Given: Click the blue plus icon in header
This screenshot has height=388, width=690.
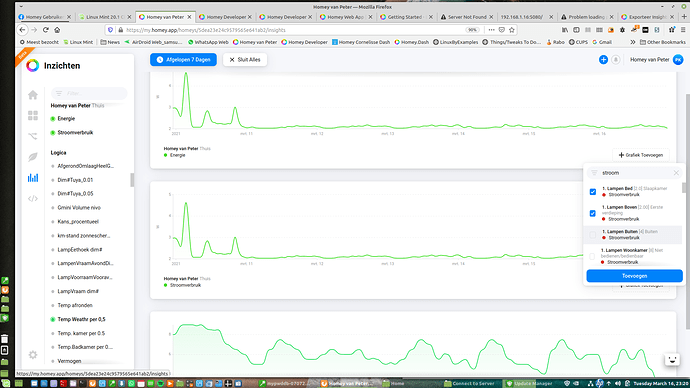Looking at the screenshot, I should [603, 59].
